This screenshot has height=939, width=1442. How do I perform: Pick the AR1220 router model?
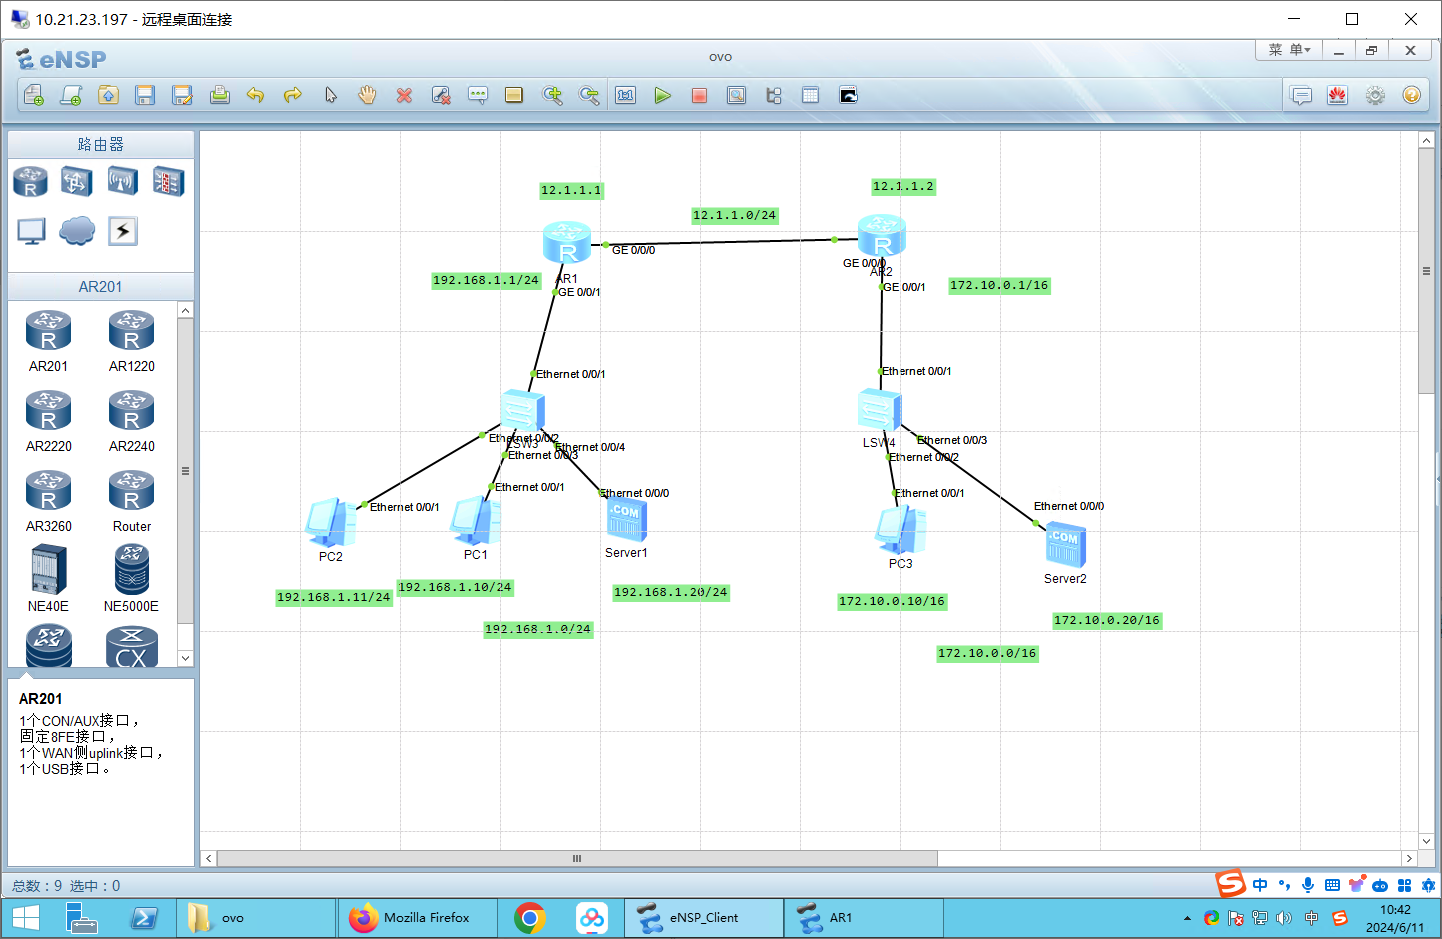[131, 342]
